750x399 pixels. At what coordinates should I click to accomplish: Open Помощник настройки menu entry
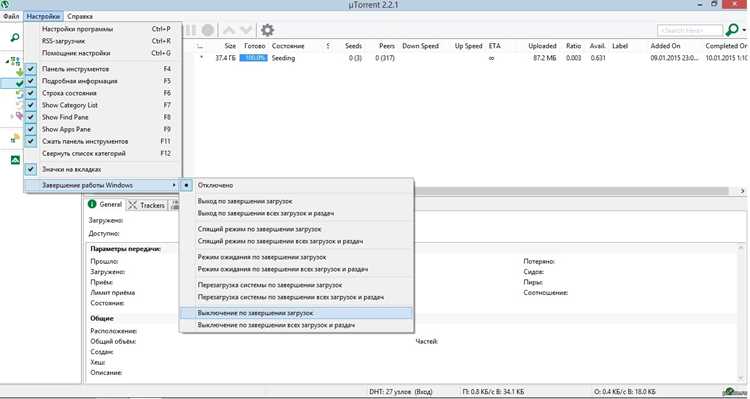point(103,53)
